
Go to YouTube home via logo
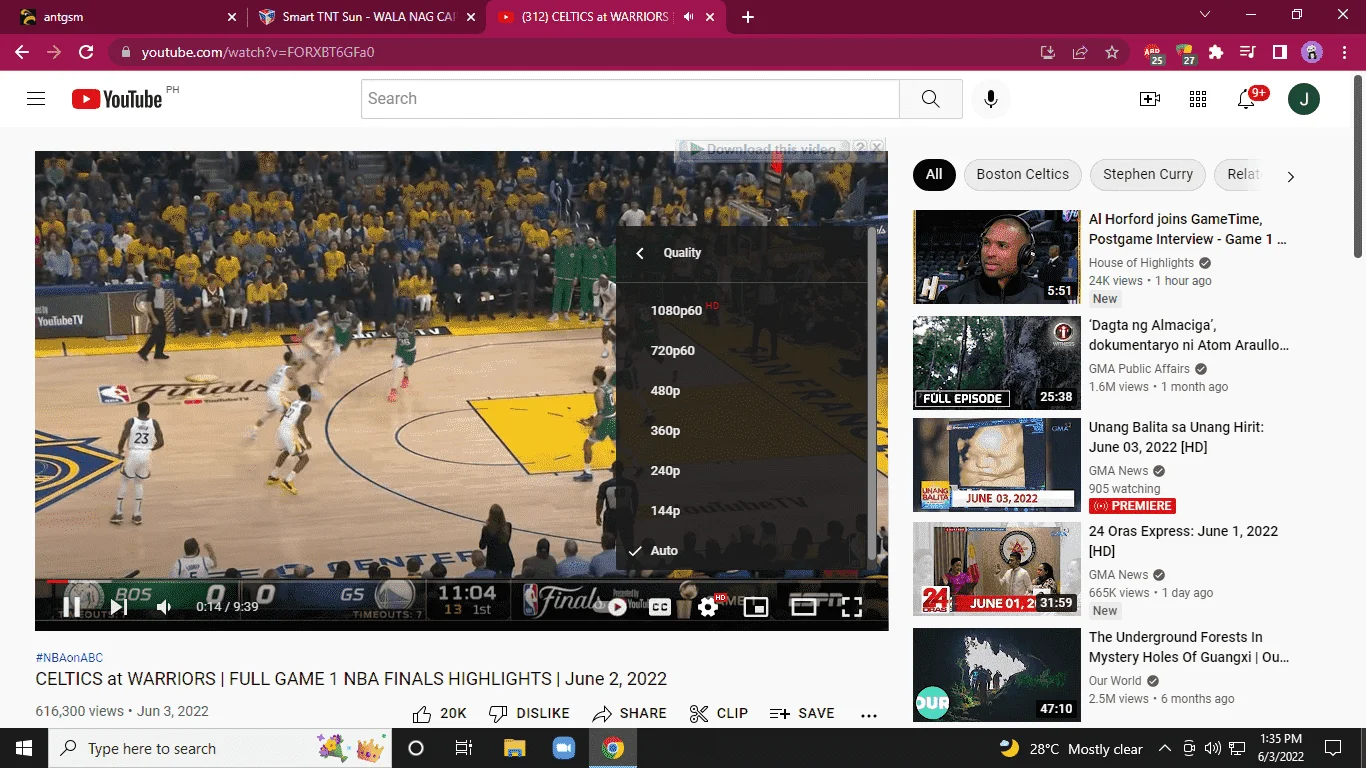pos(116,98)
